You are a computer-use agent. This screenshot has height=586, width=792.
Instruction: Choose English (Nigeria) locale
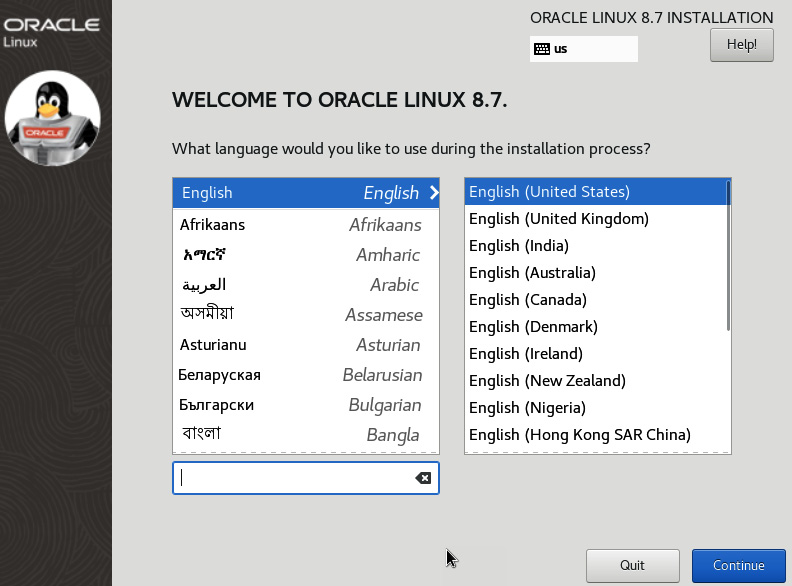click(x=596, y=408)
